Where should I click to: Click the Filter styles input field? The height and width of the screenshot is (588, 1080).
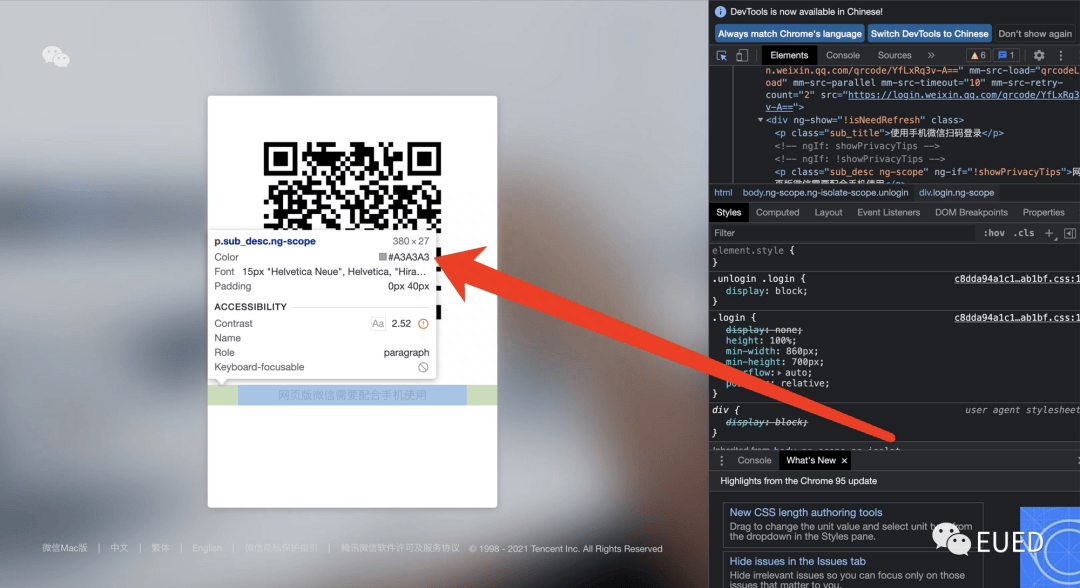coord(844,233)
